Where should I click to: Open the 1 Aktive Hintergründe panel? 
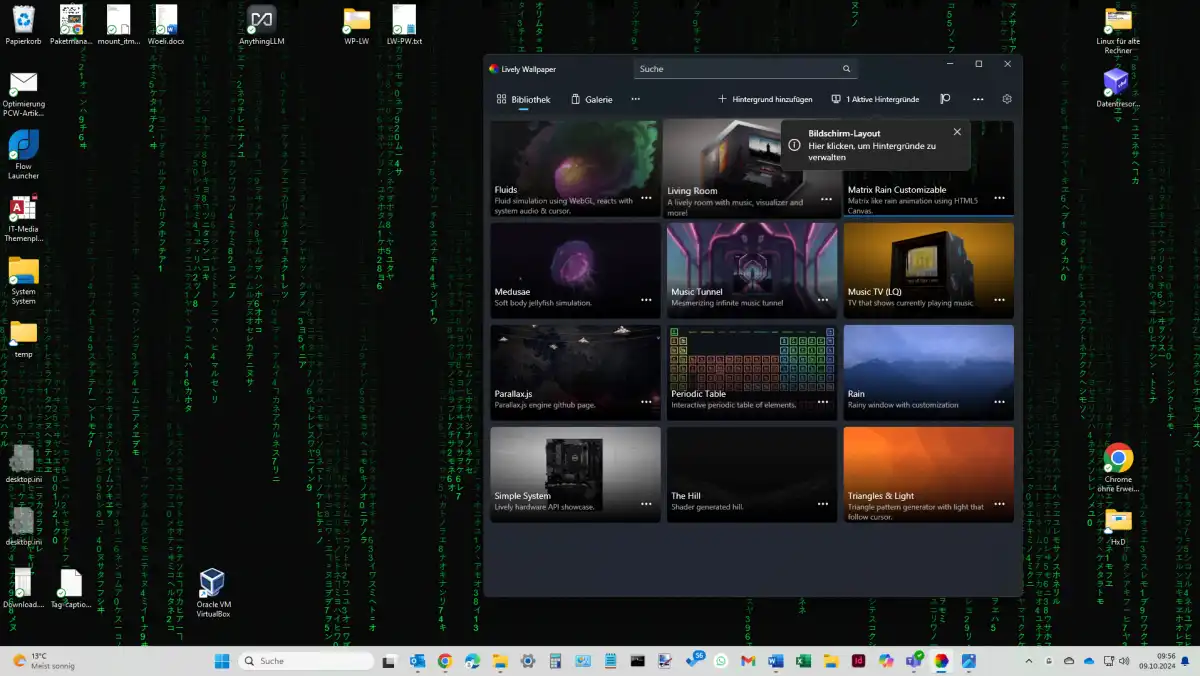875,99
